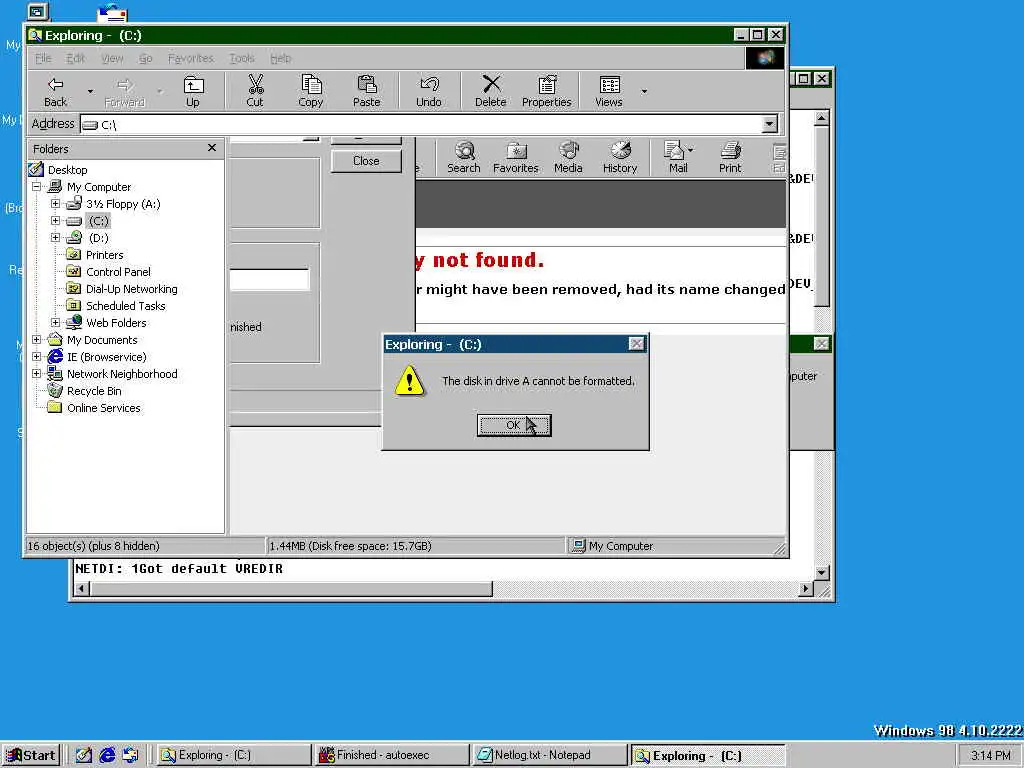Open Printers folder in tree
The width and height of the screenshot is (1024, 768).
104,255
